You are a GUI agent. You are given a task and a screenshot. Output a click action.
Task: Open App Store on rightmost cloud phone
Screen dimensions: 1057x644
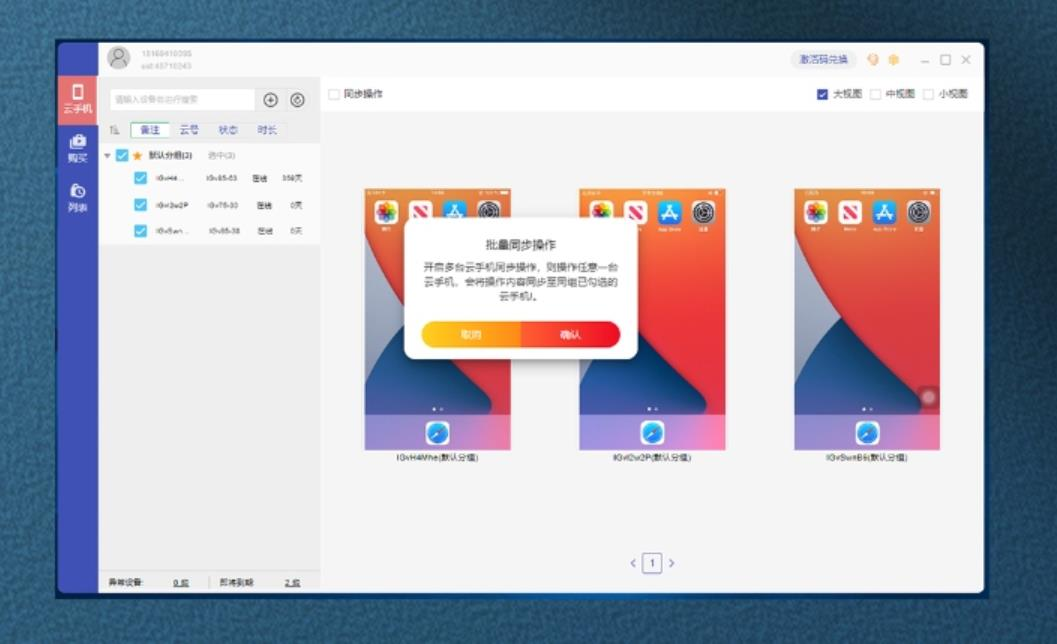click(884, 212)
